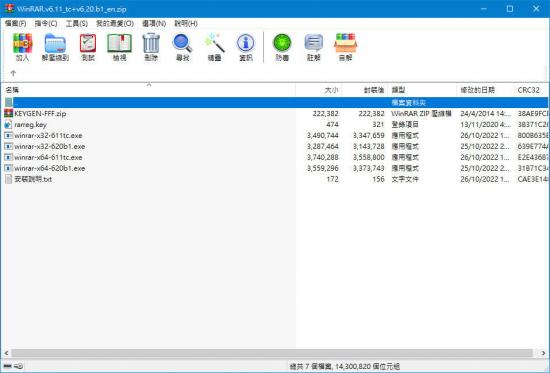The image size is (550, 373).
Task: Click the packed size 321 of rarreg.key
Action: [x=378, y=124]
